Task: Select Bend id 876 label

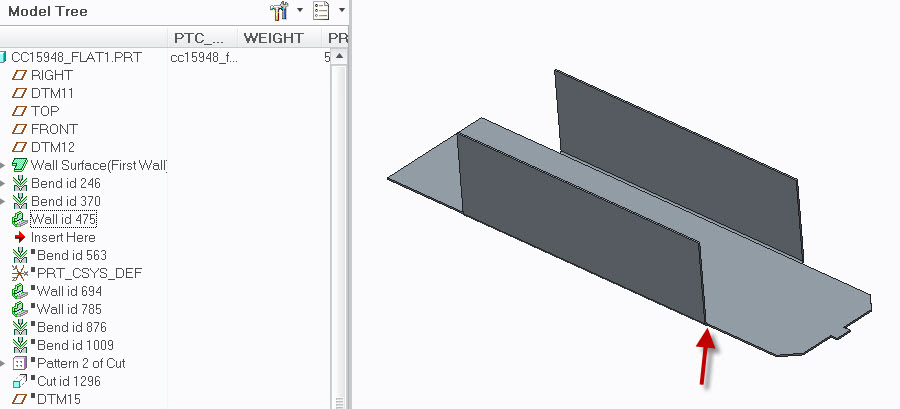Action: click(x=72, y=327)
